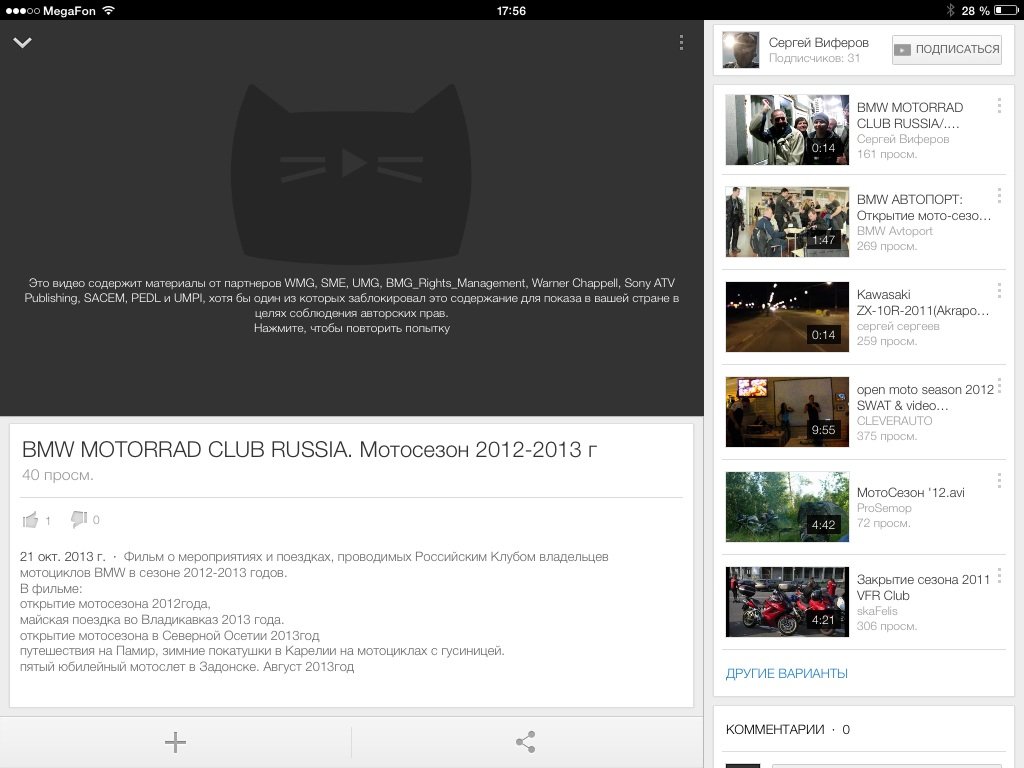Show more suggestions via ДРУГИЕ ВАРИАНТЫ

pos(786,673)
